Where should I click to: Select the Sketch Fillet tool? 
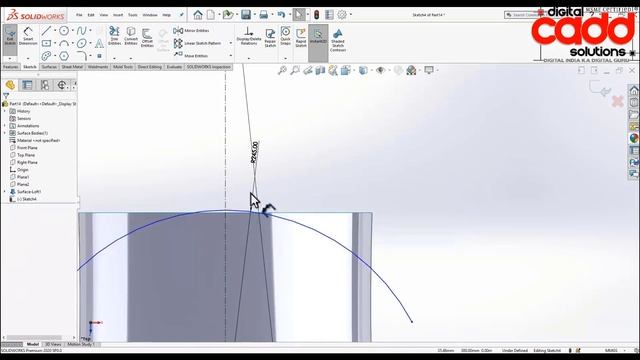coord(82,56)
